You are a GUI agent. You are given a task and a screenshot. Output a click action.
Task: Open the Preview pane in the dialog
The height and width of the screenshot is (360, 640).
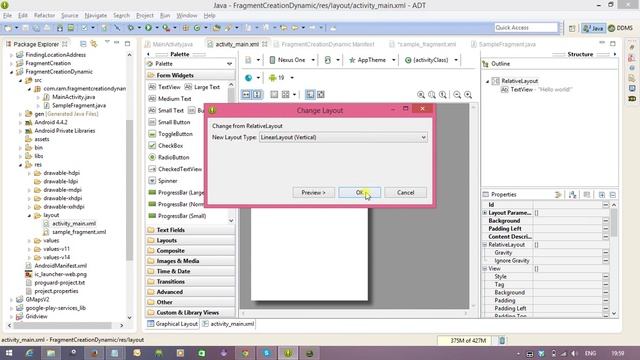[x=313, y=193]
